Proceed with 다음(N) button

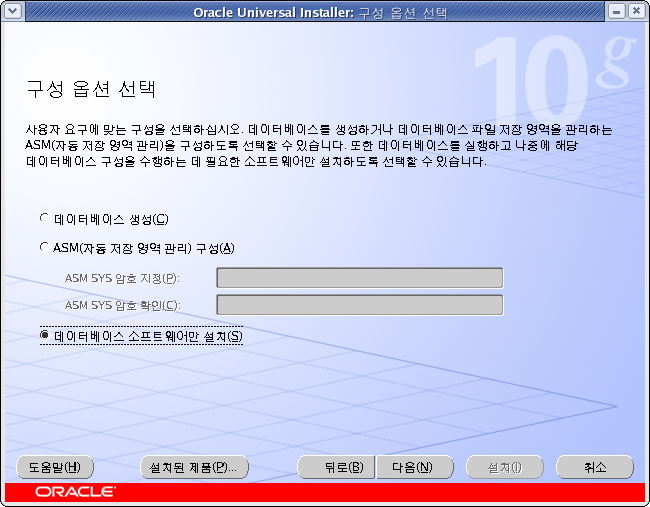click(415, 468)
